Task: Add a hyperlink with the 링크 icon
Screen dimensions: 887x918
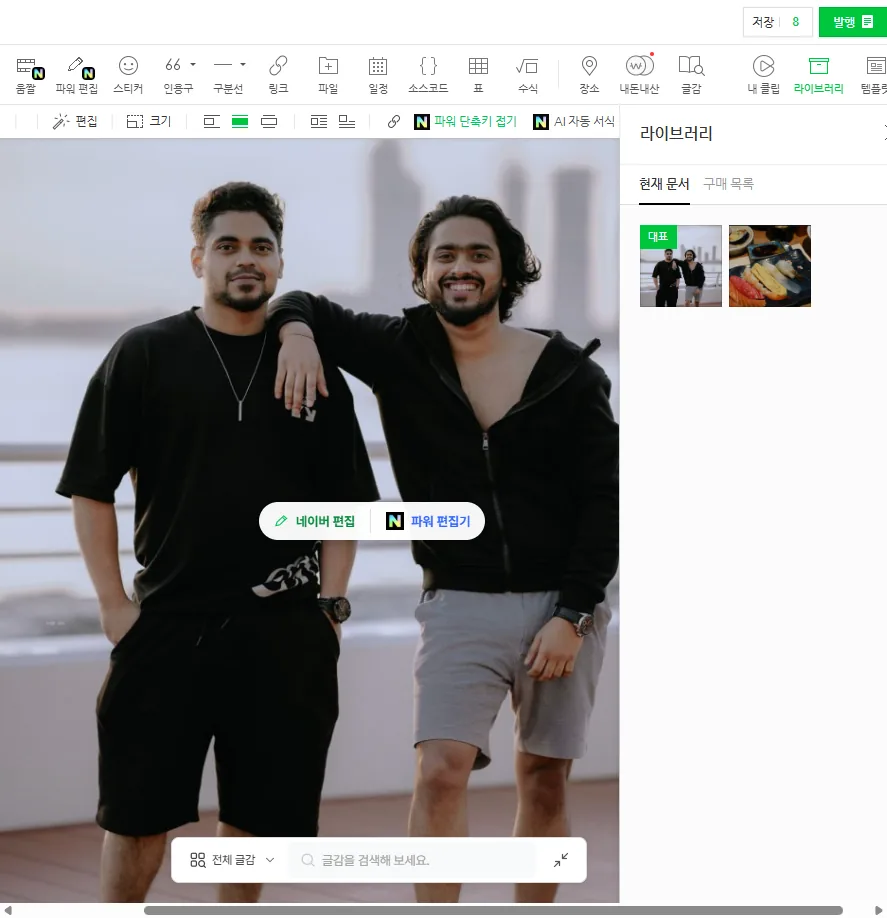Action: pyautogui.click(x=278, y=75)
